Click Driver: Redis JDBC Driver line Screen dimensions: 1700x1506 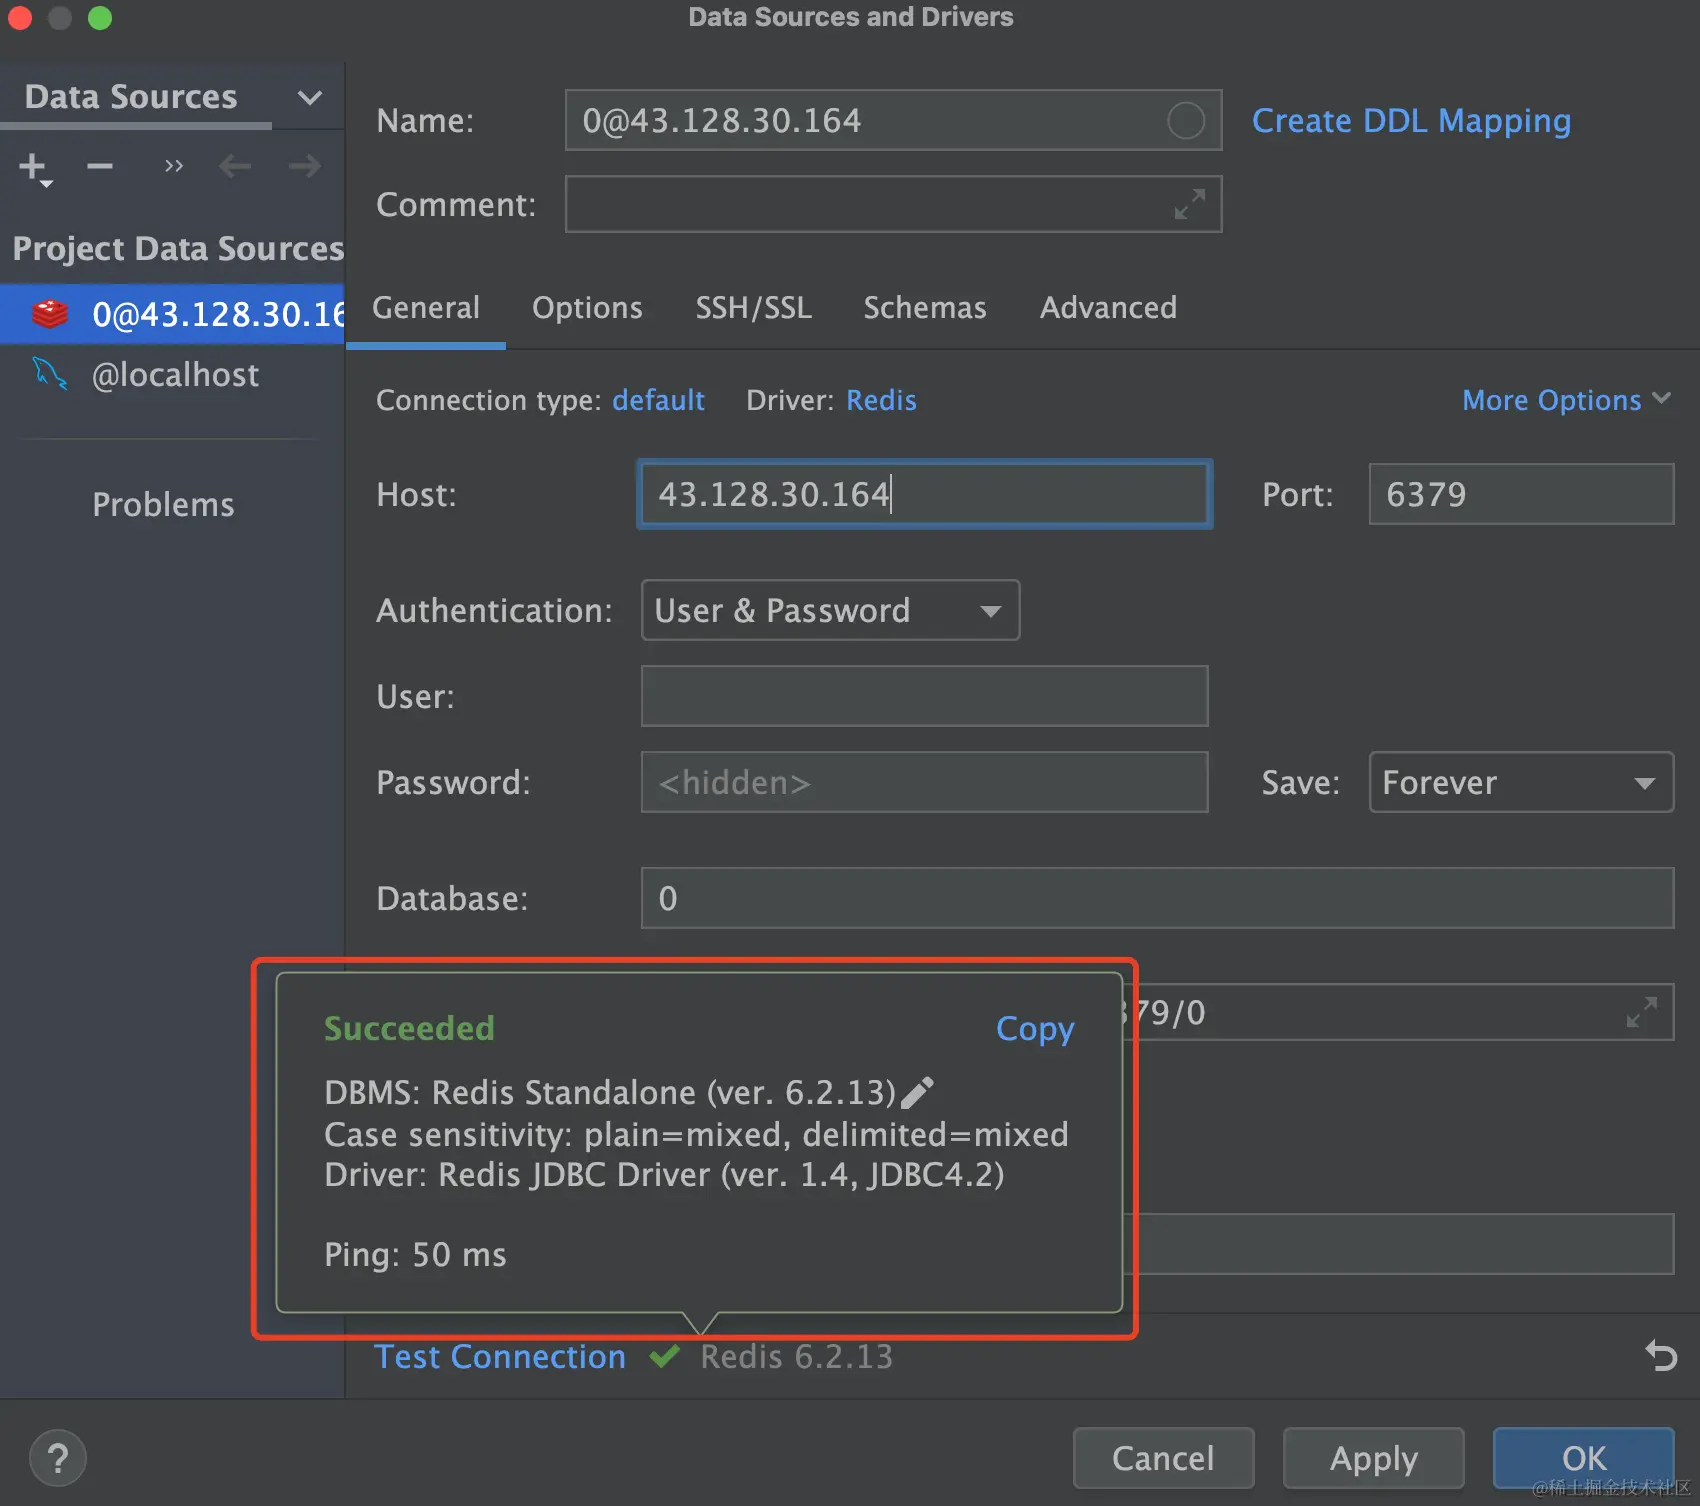coord(664,1174)
